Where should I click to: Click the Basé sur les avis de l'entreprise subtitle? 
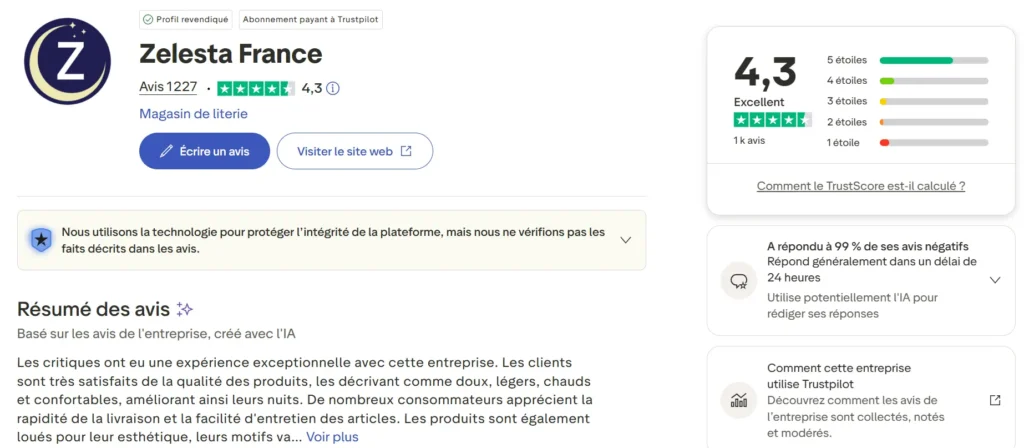click(x=157, y=334)
